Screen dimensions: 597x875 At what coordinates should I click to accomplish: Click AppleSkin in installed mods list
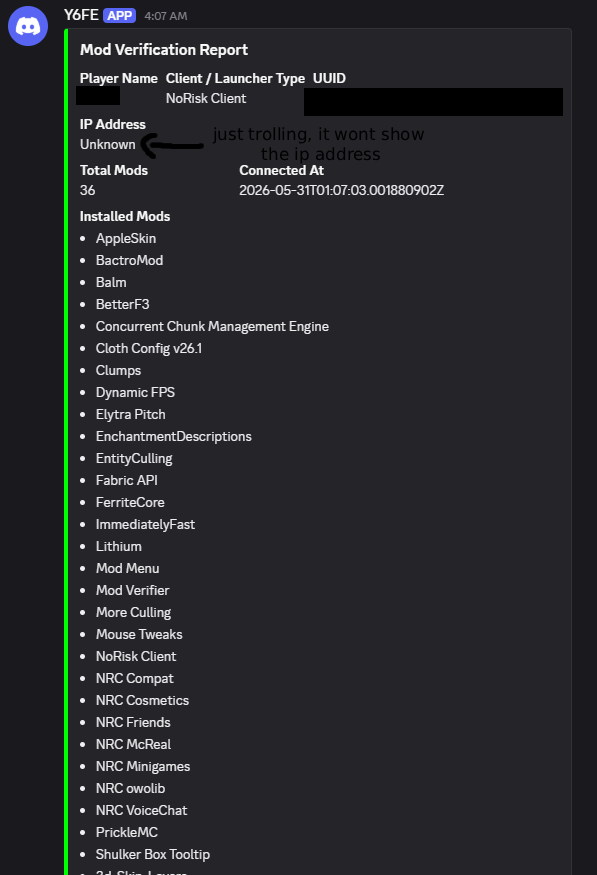[x=126, y=238]
